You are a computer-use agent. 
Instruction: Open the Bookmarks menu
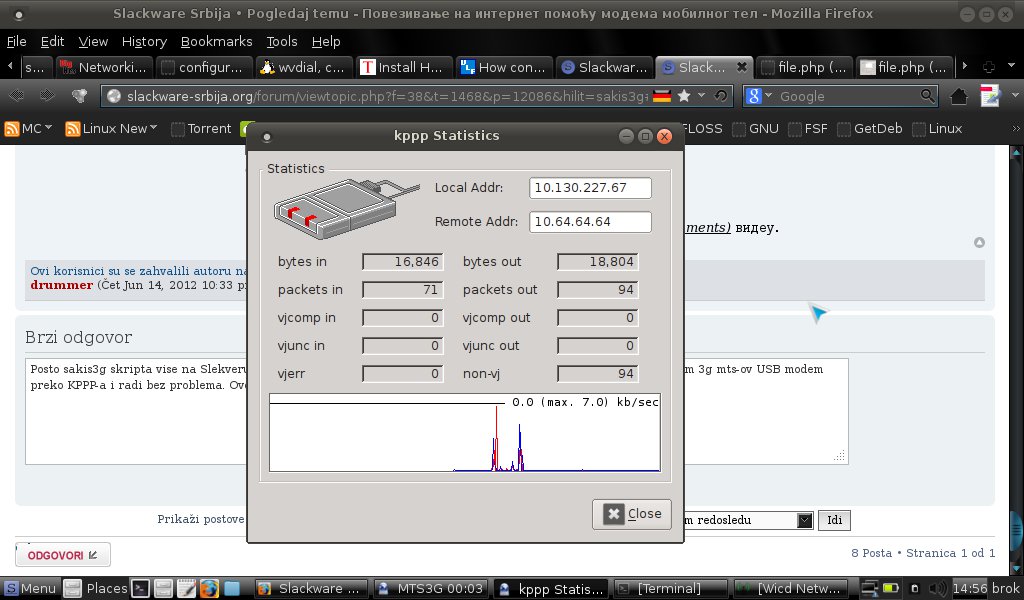click(216, 41)
